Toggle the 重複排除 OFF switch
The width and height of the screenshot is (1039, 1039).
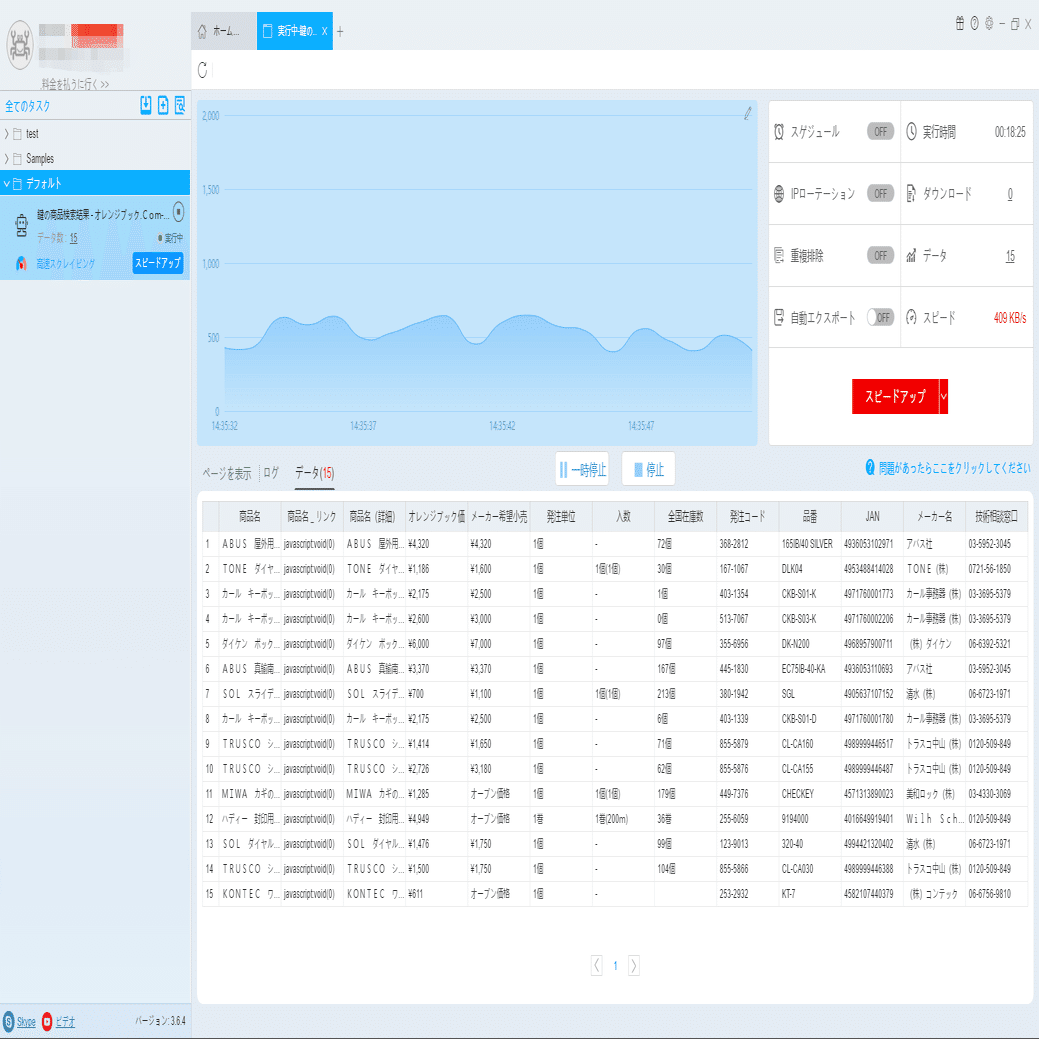click(x=881, y=255)
